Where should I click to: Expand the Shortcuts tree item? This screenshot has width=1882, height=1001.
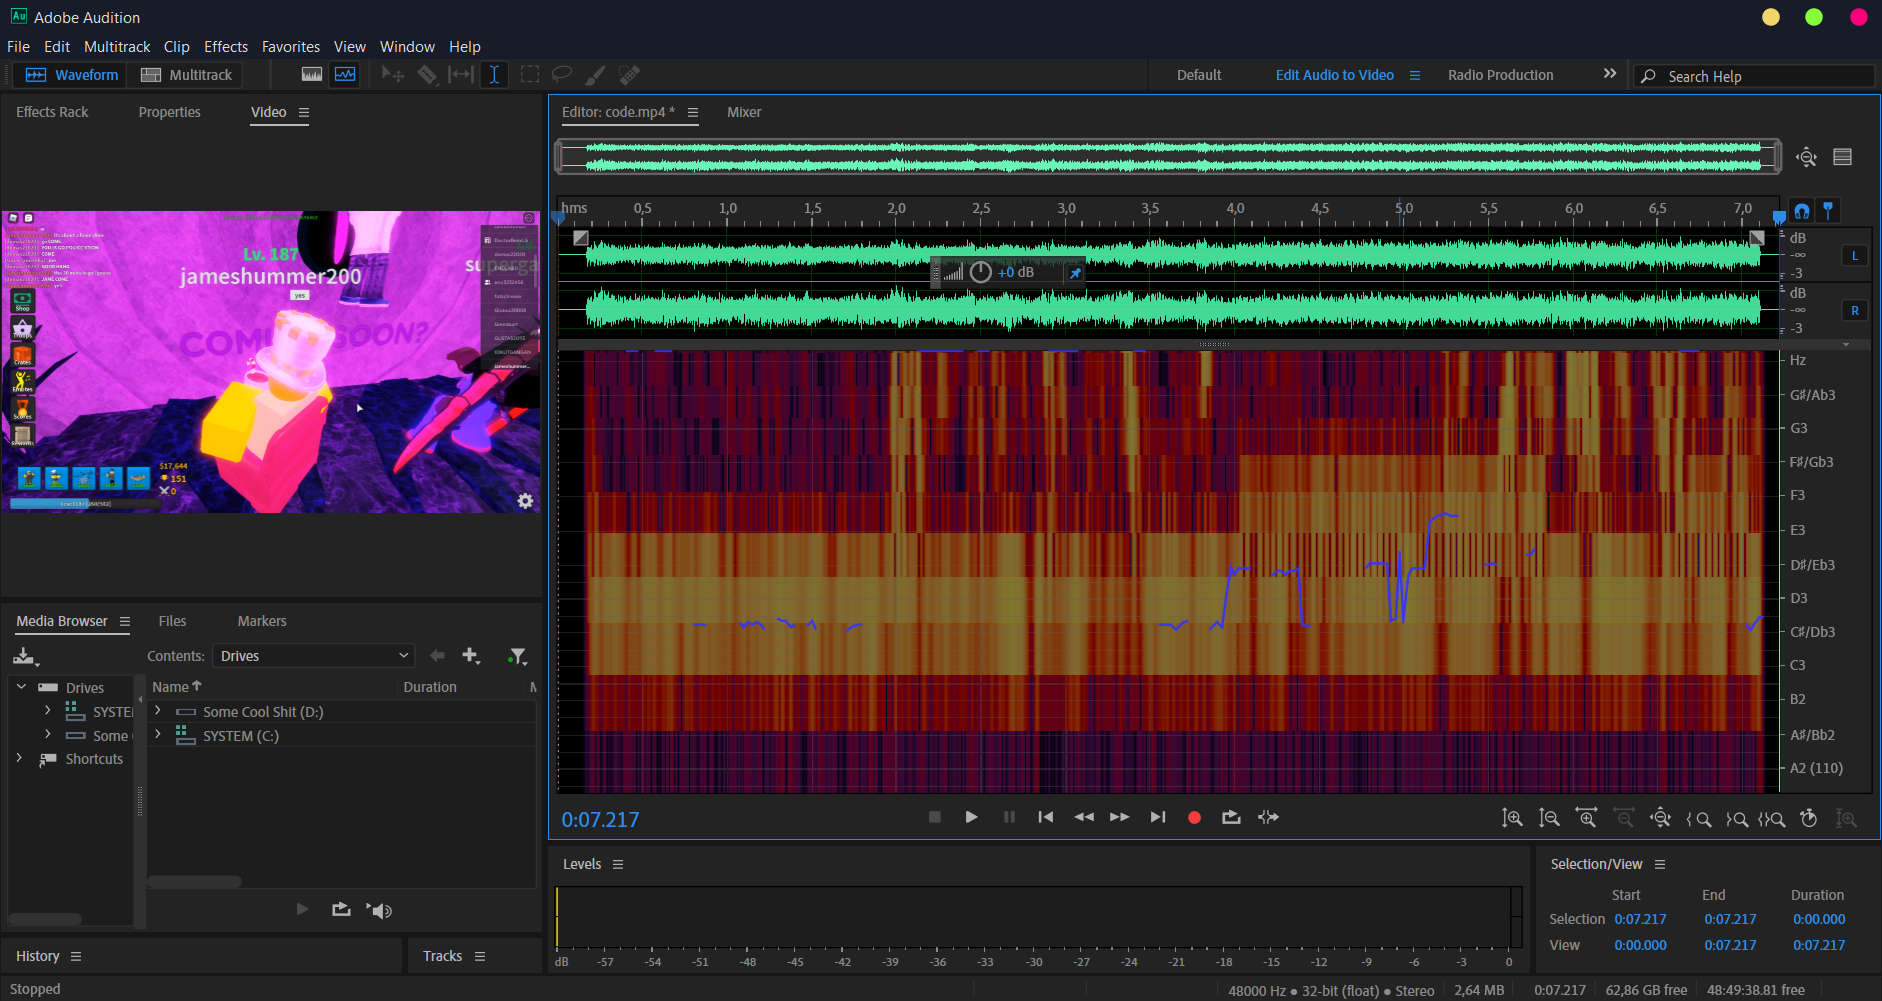[19, 759]
